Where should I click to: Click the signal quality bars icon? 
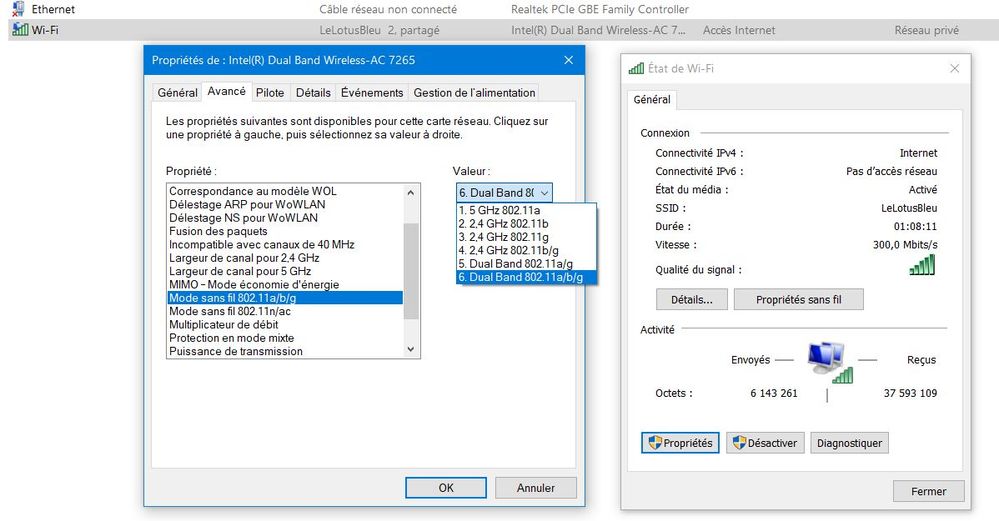(922, 265)
